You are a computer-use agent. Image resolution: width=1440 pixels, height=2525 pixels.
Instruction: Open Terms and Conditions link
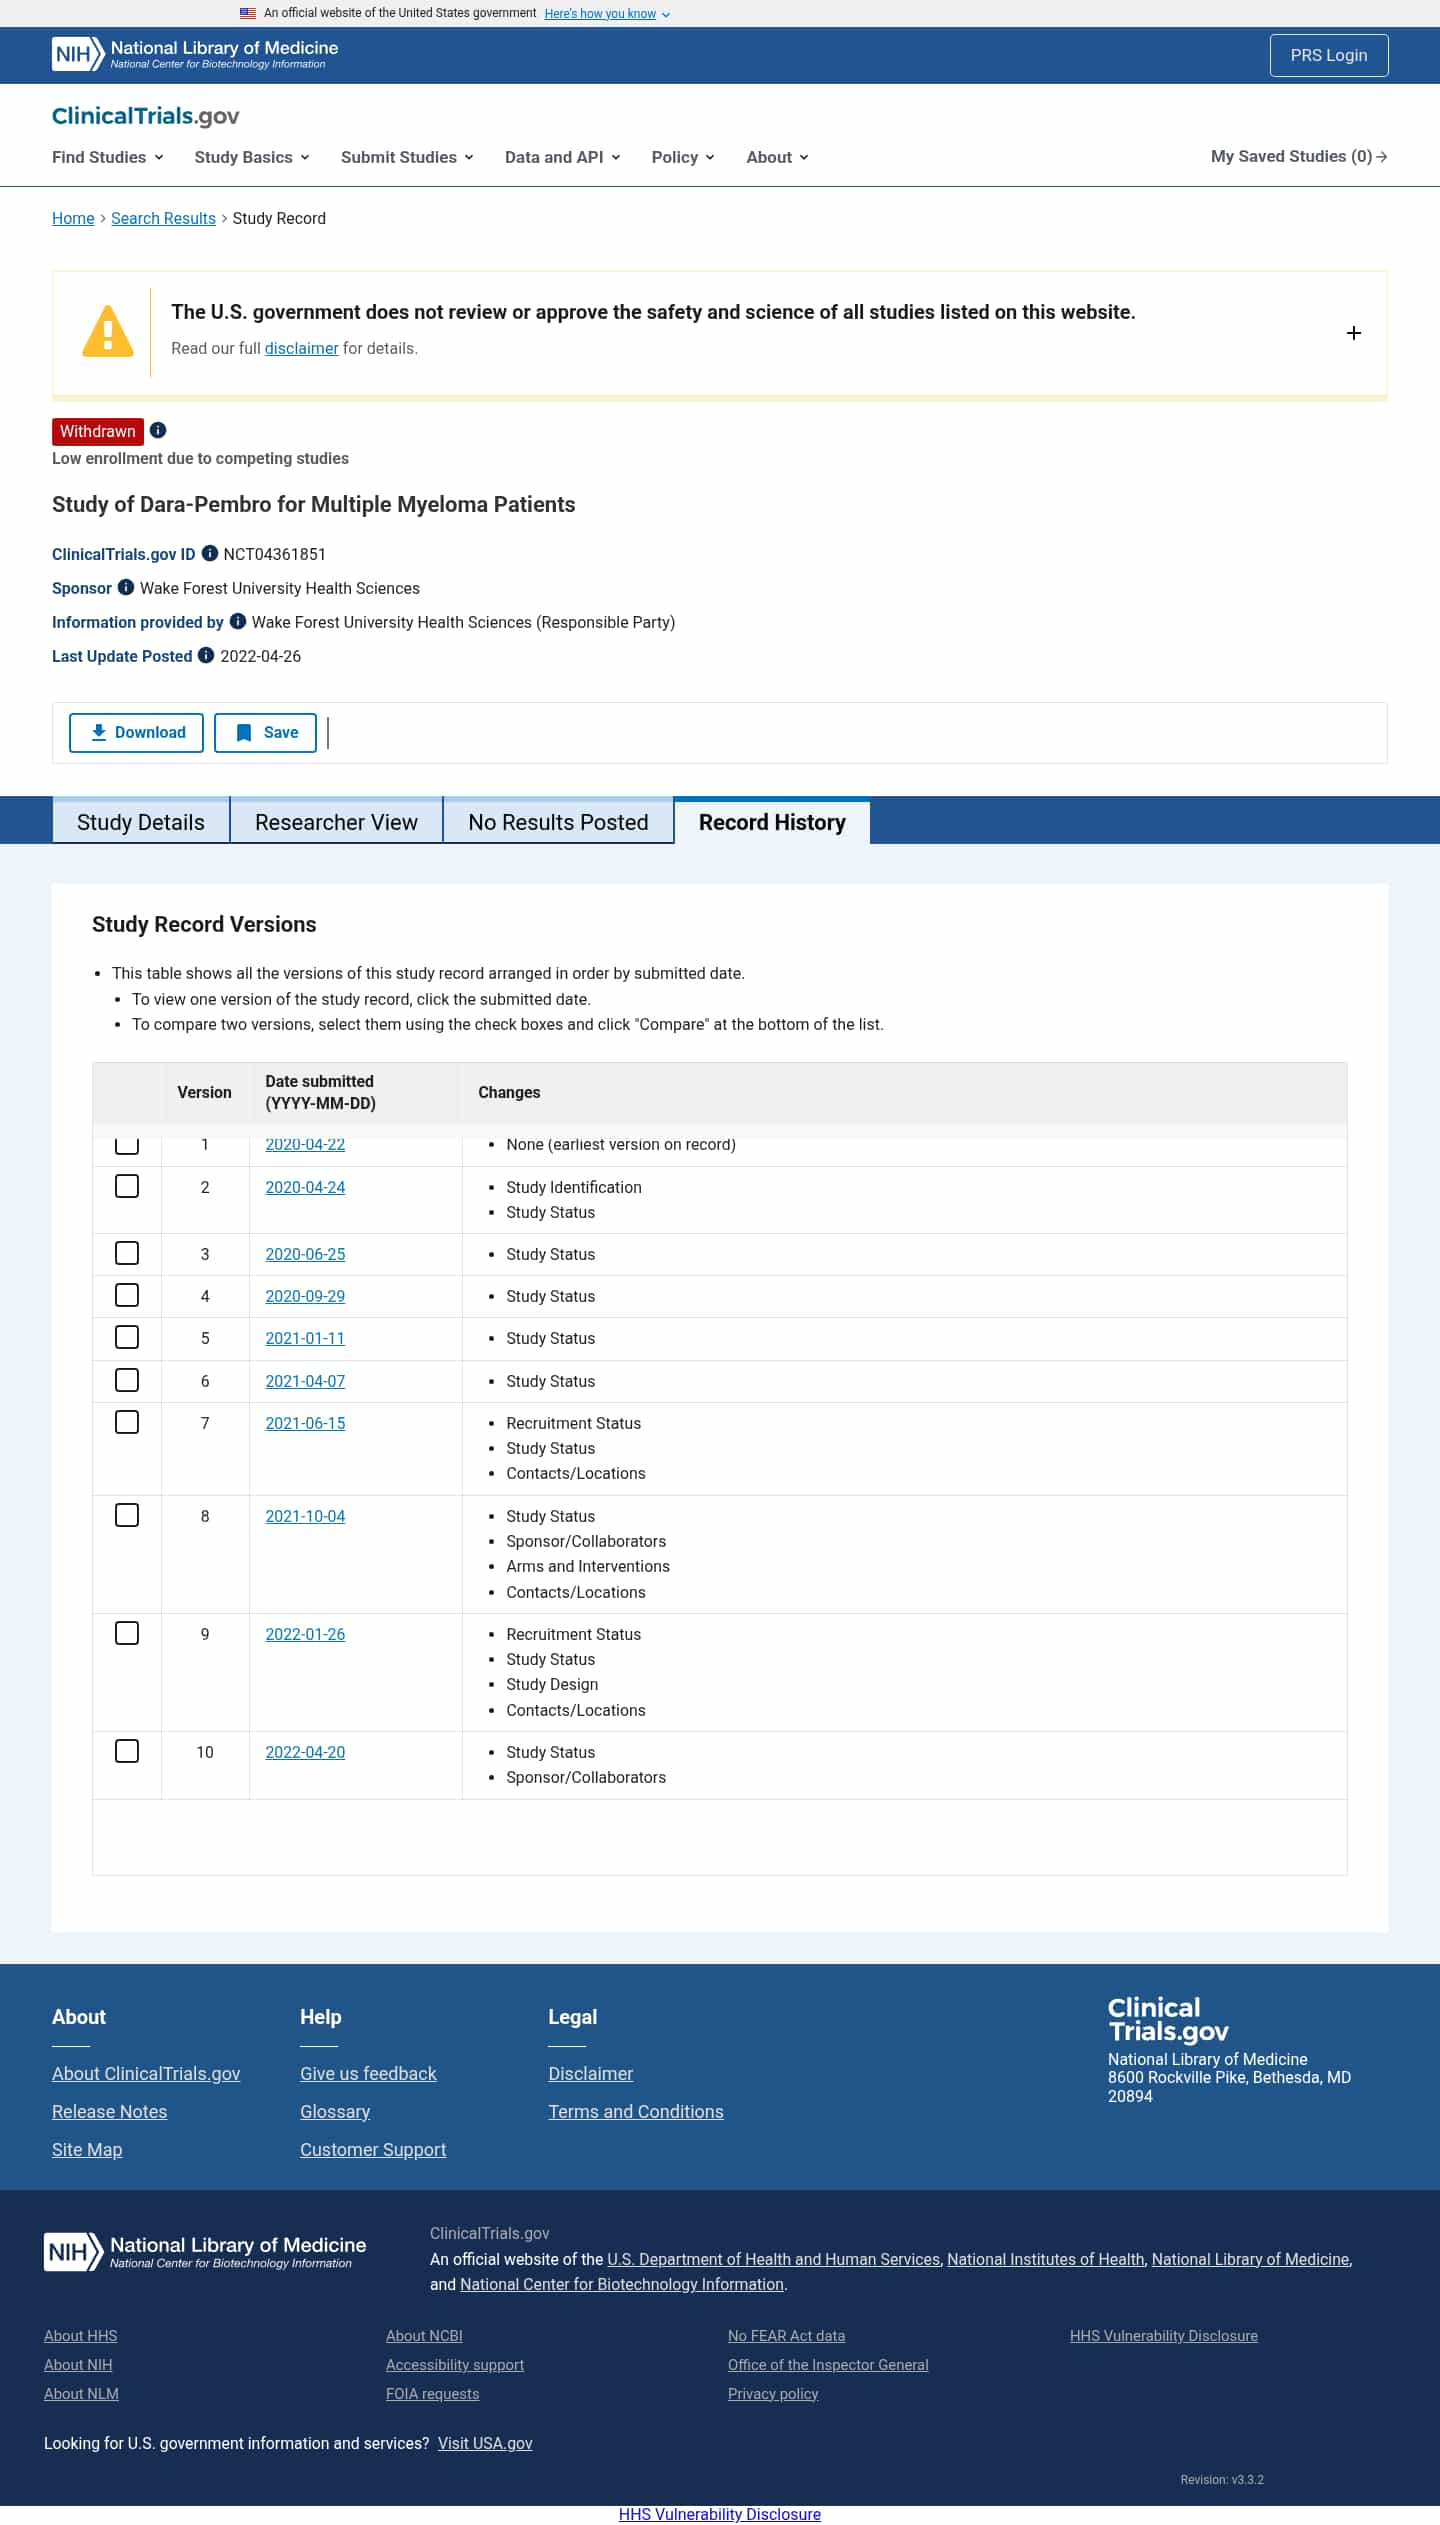click(x=636, y=2111)
